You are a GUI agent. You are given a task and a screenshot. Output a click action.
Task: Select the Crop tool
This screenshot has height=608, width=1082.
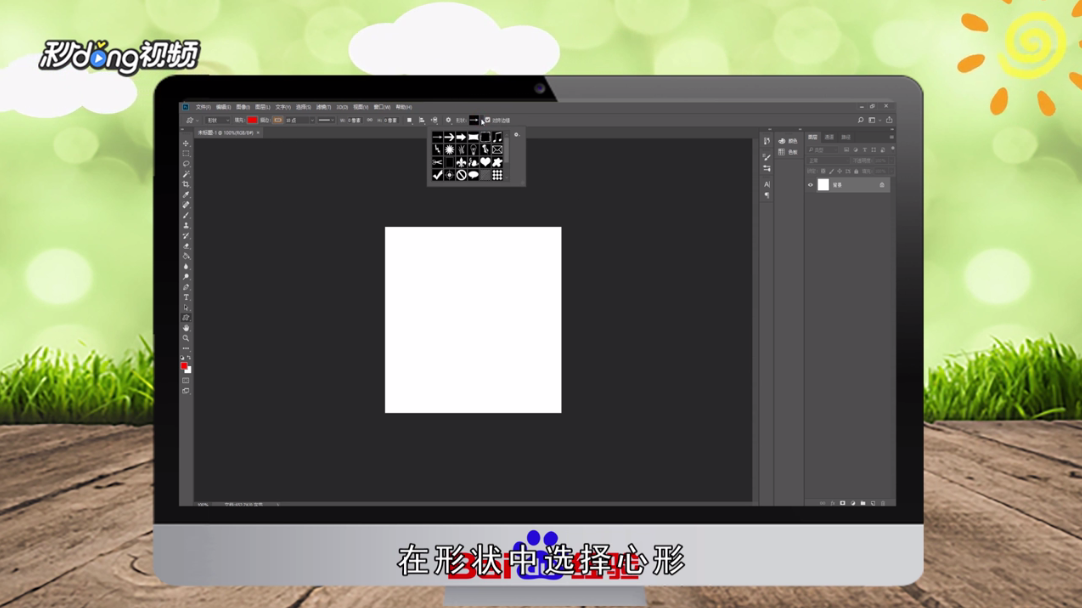click(186, 184)
